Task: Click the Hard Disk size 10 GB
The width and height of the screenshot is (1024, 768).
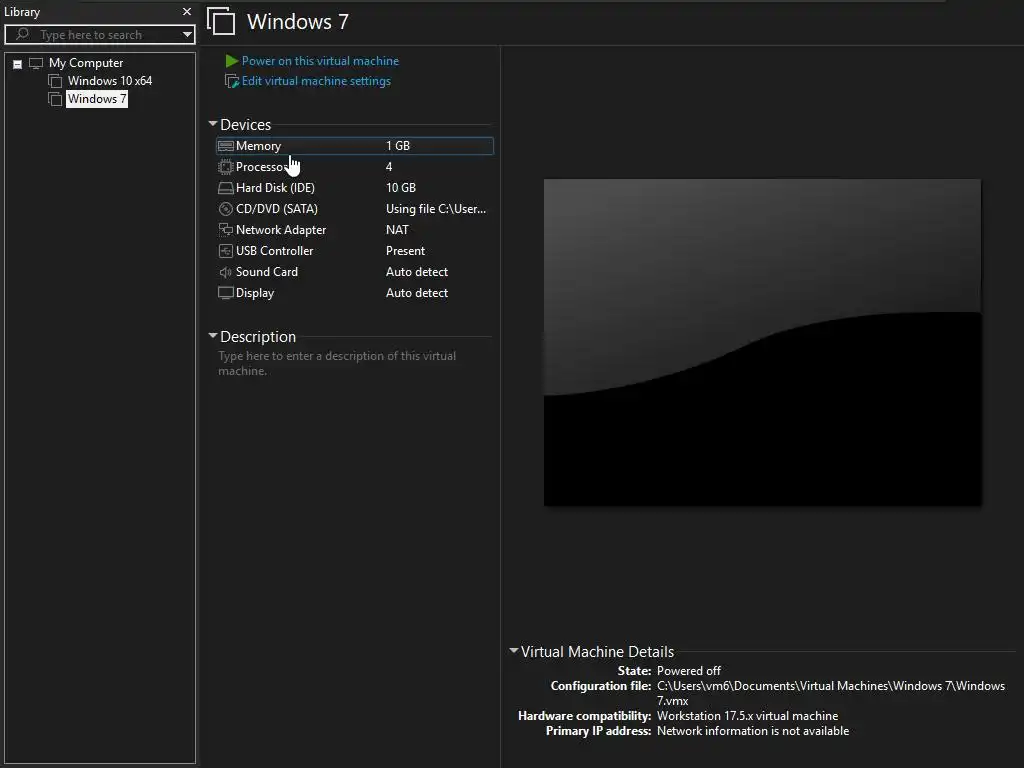Action: tap(400, 187)
